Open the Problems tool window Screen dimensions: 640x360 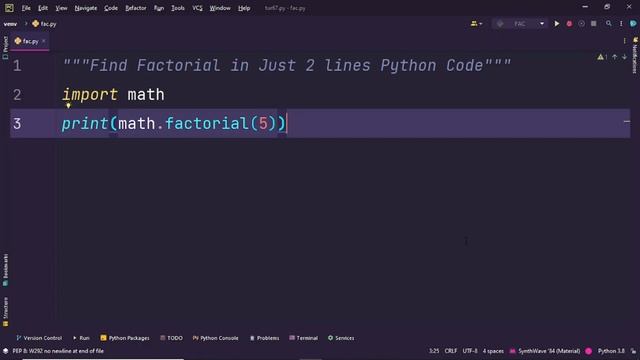point(264,338)
